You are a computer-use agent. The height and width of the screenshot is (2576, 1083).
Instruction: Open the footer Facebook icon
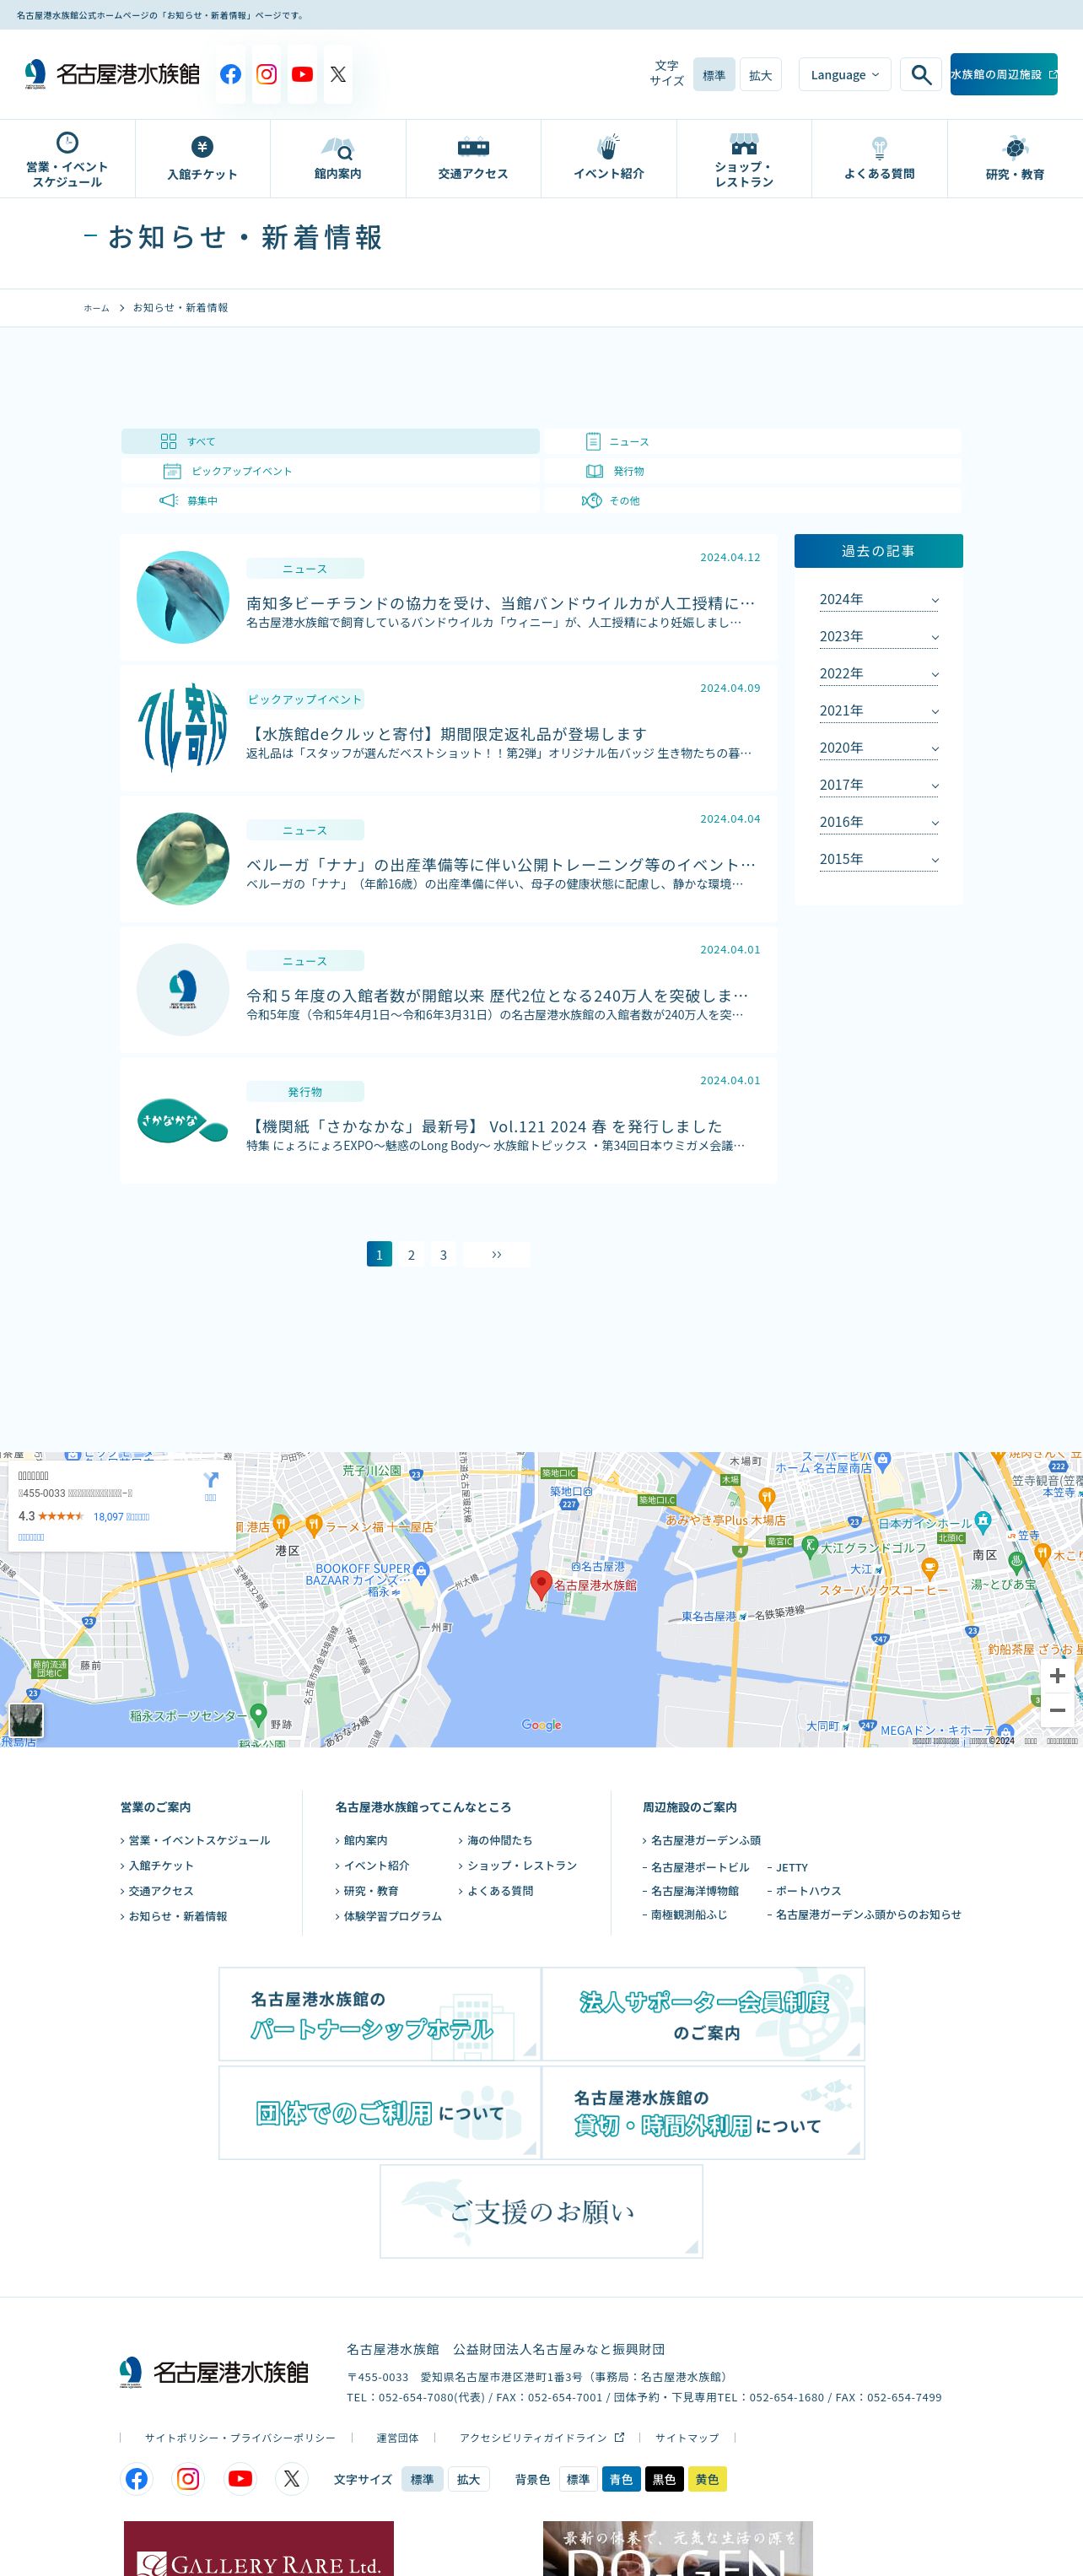click(137, 2479)
